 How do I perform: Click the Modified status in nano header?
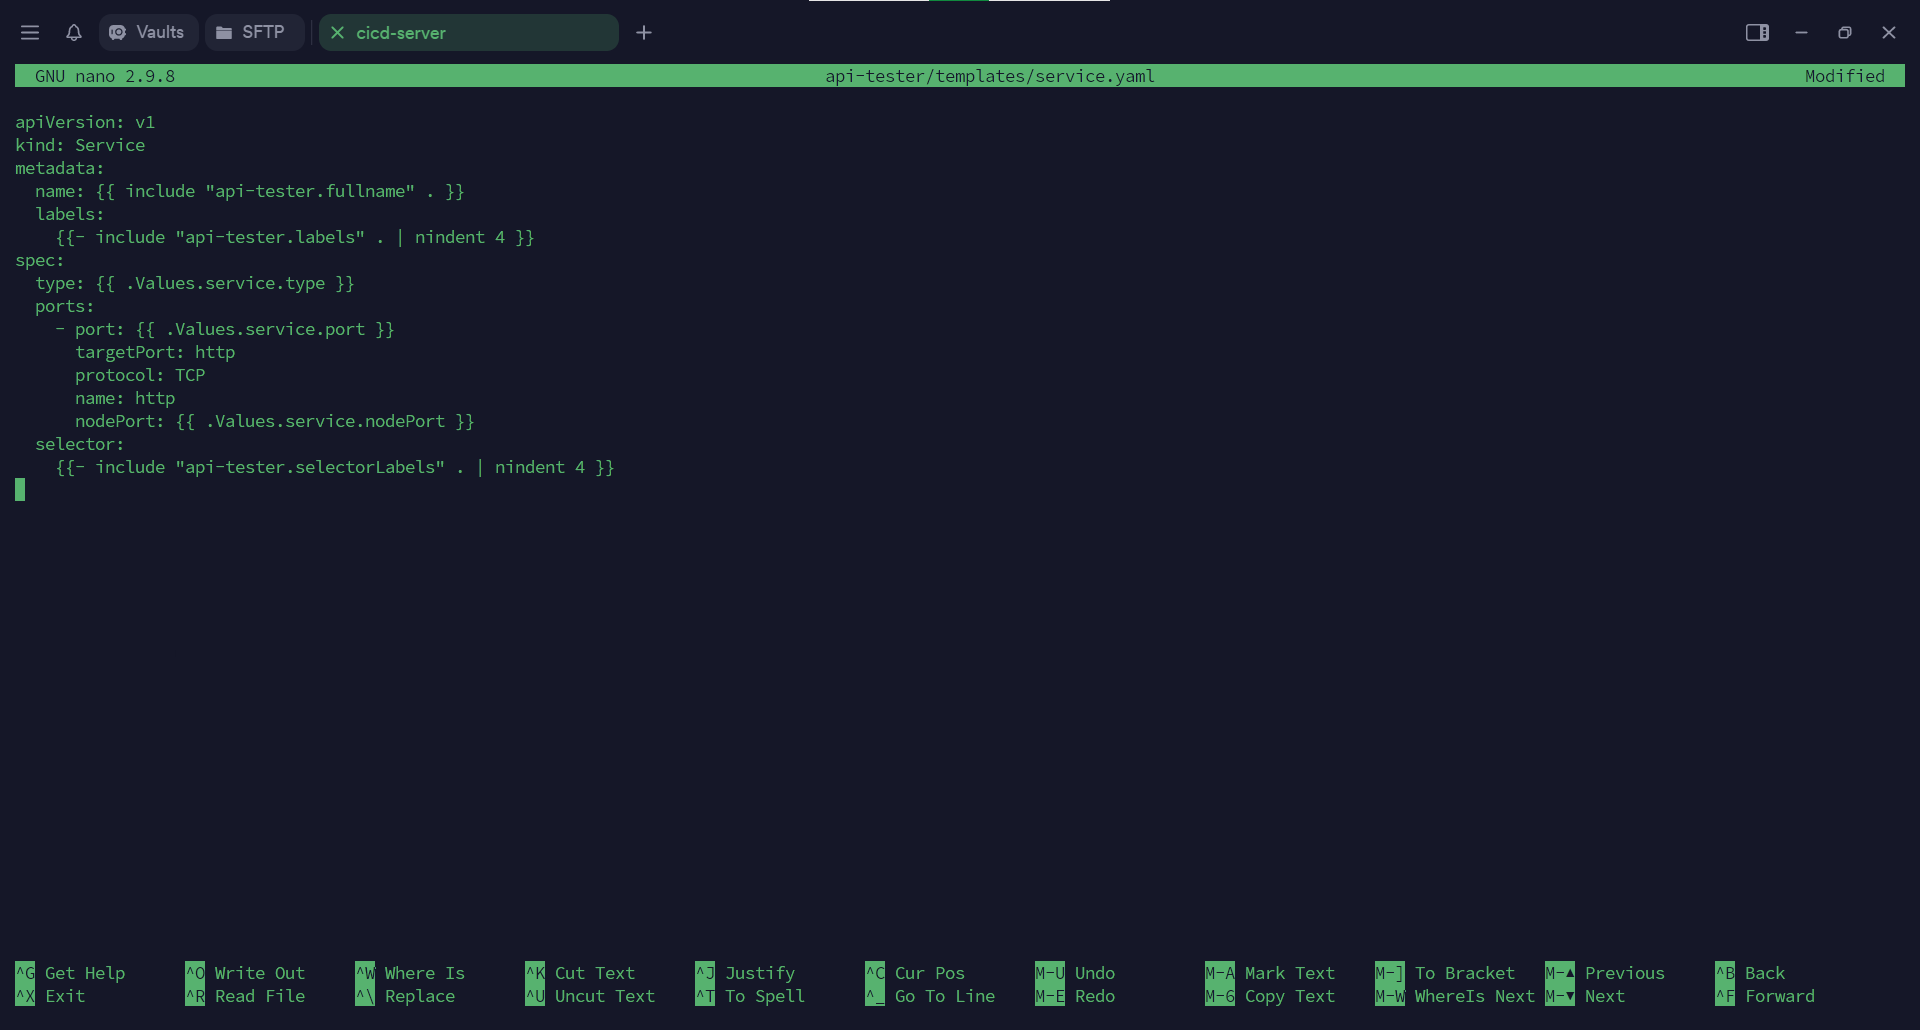pyautogui.click(x=1845, y=76)
